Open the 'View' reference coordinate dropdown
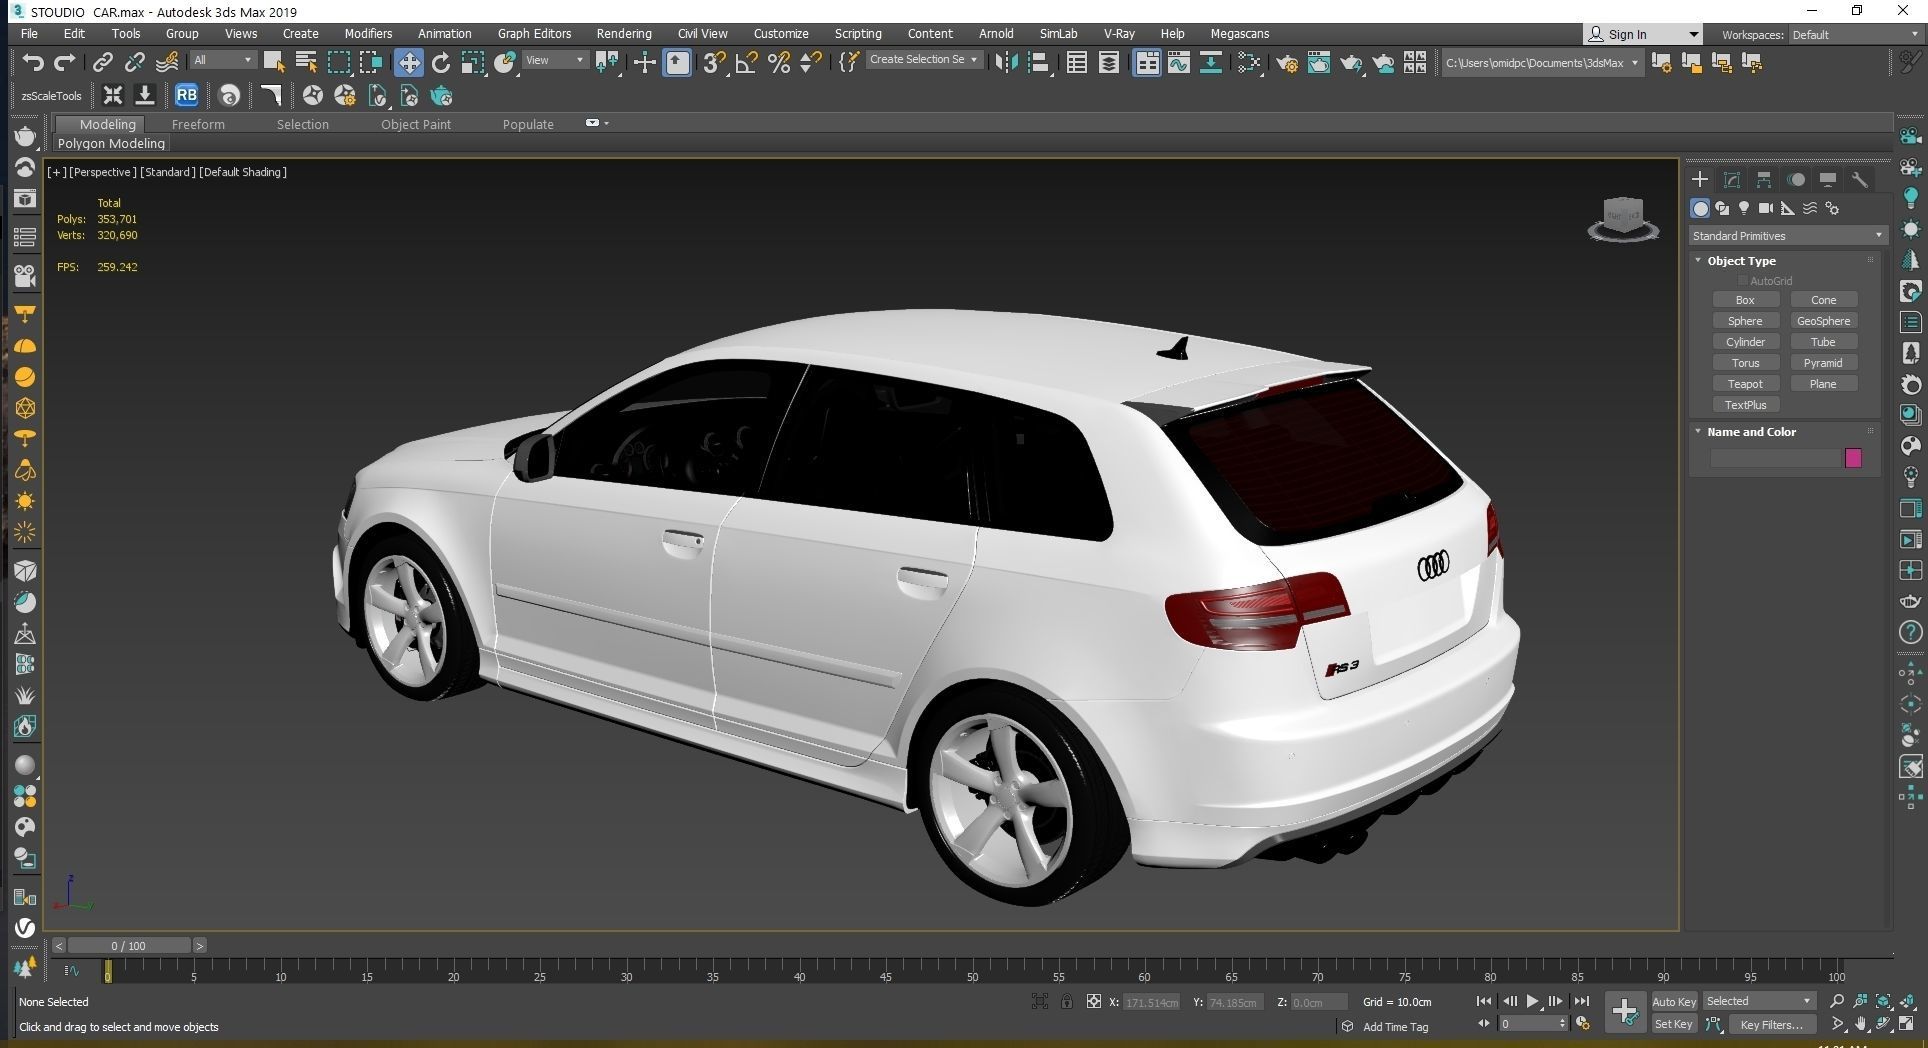 point(555,60)
